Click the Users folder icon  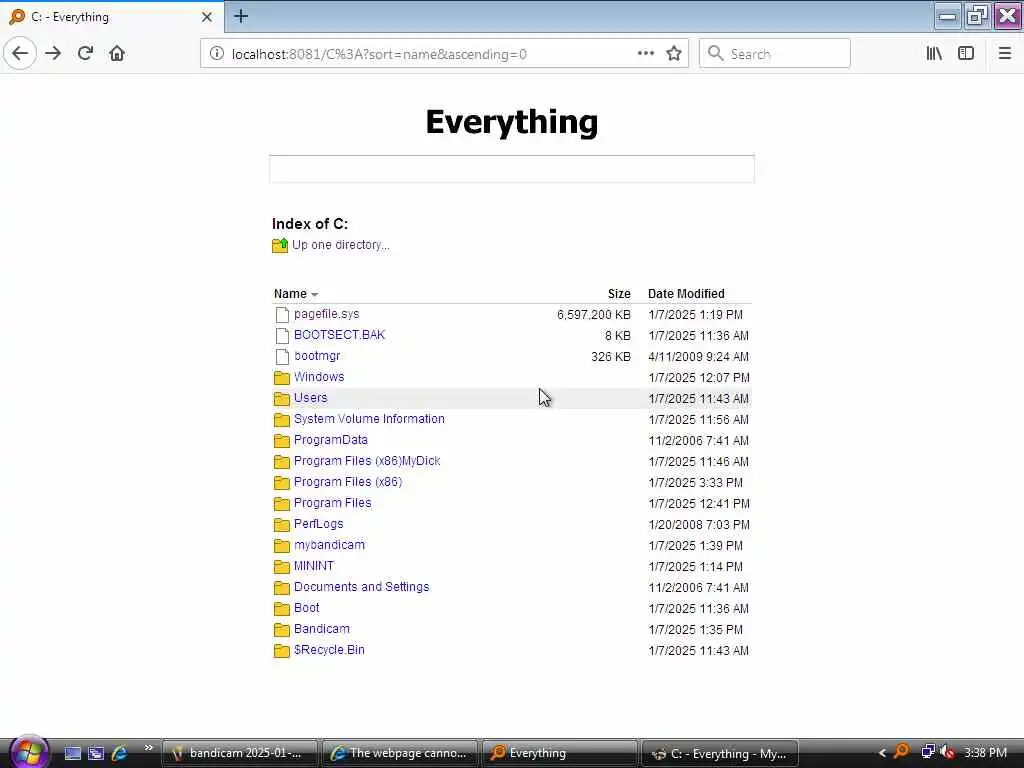[x=281, y=398]
